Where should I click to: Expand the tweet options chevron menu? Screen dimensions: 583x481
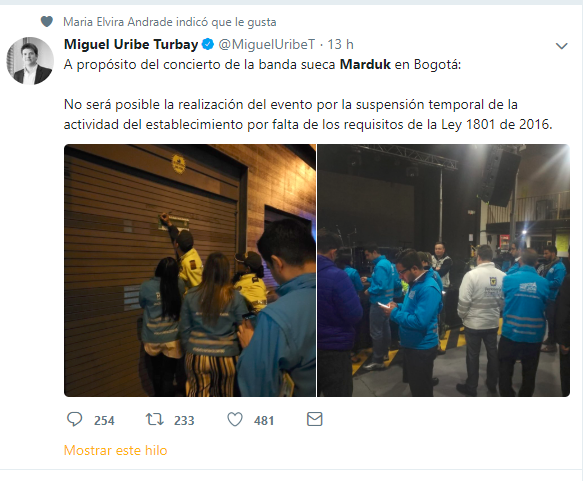tap(561, 46)
